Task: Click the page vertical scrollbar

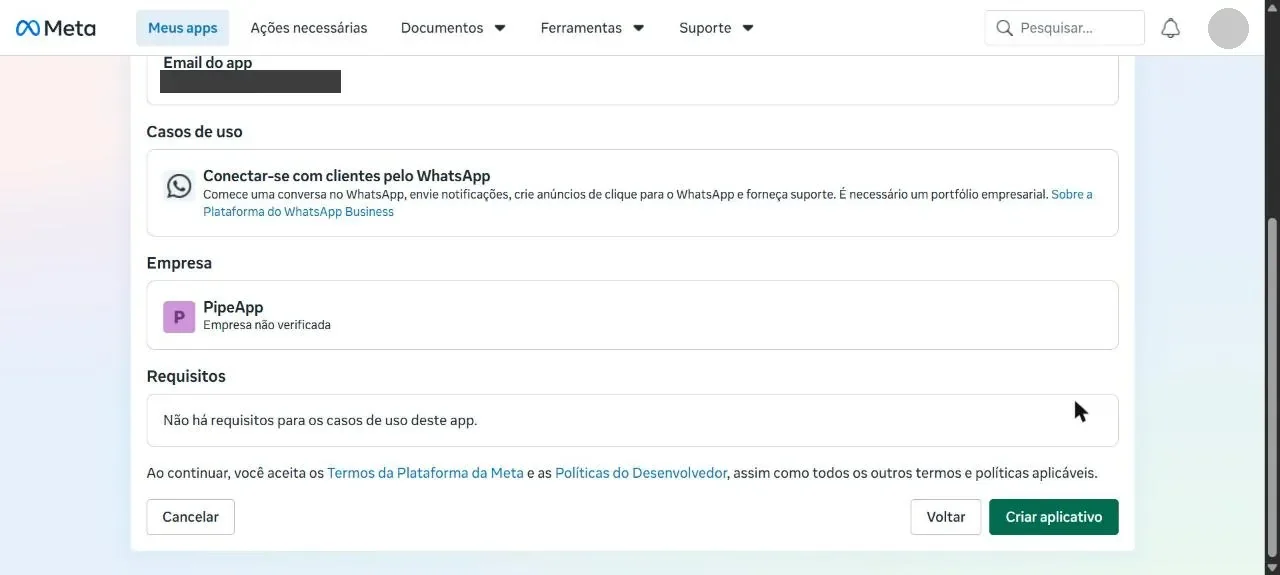Action: click(1272, 385)
